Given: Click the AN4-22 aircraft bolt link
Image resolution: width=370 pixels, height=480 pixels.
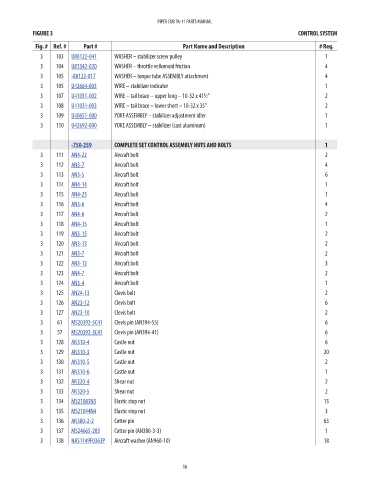Looking at the screenshot, I should tap(79, 155).
